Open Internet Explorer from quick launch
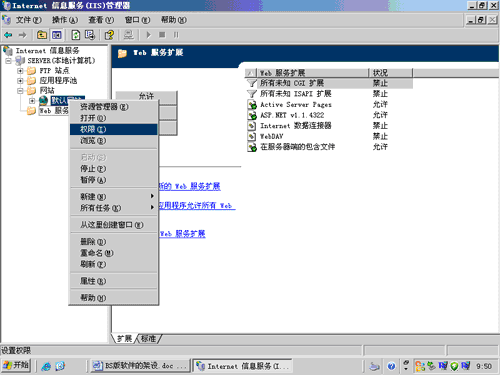The height and width of the screenshot is (375, 500). (46, 366)
